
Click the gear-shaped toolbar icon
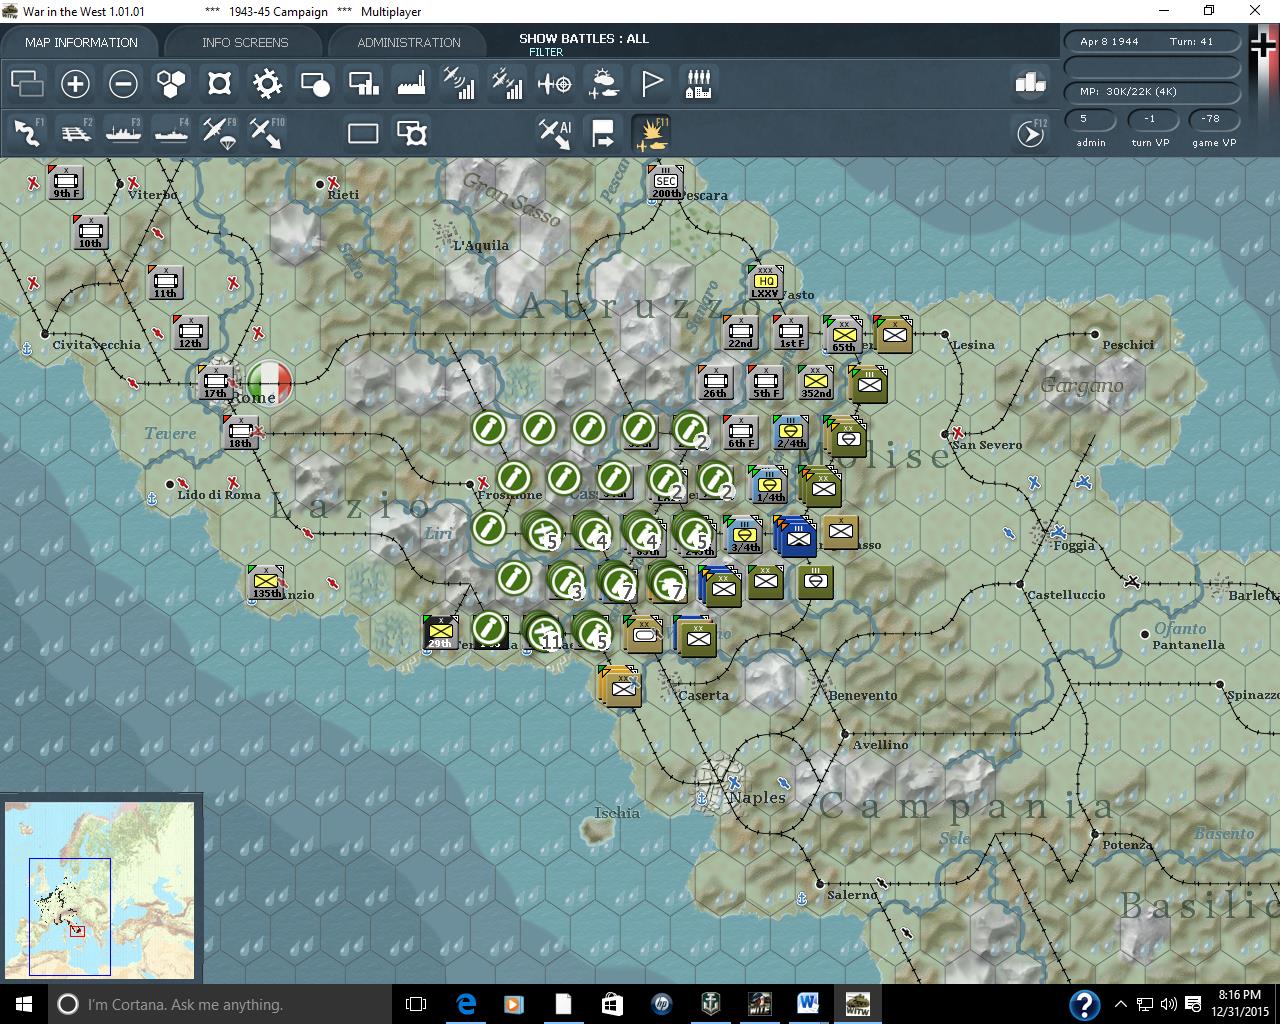tap(267, 84)
